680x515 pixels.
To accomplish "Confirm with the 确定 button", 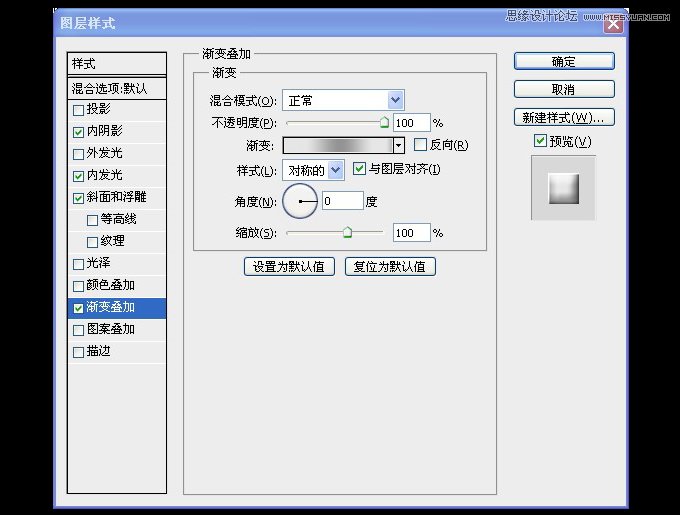I will coord(564,62).
